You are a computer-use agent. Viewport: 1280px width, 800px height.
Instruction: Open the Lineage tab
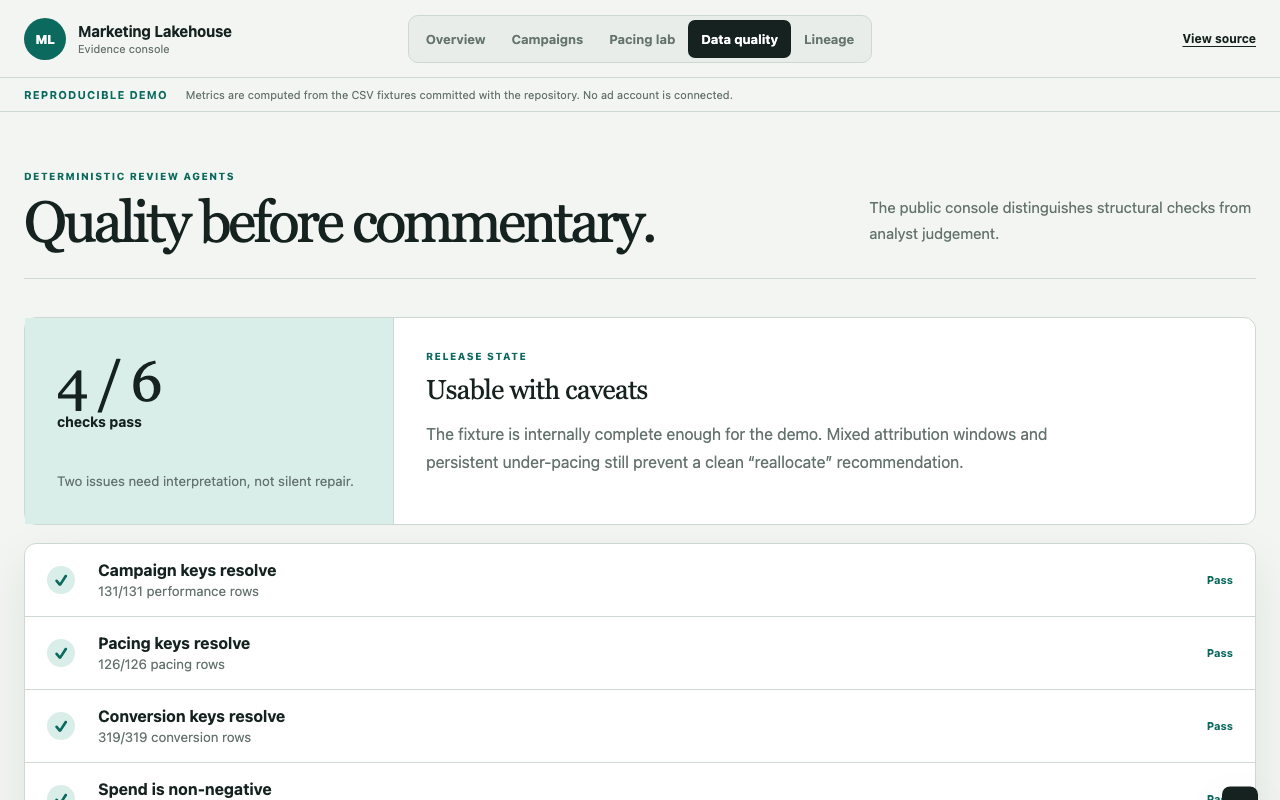point(829,39)
